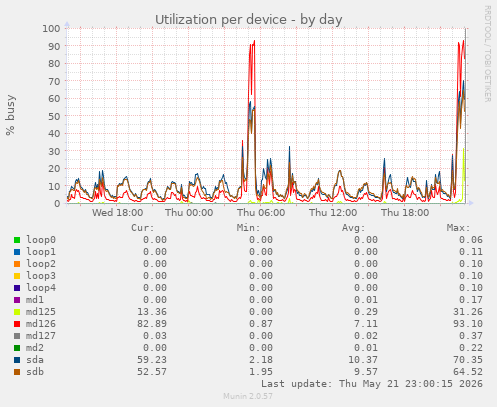Click the 'Thu 12:00' x-axis label
Screen dimensions: 497x407
tap(333, 213)
